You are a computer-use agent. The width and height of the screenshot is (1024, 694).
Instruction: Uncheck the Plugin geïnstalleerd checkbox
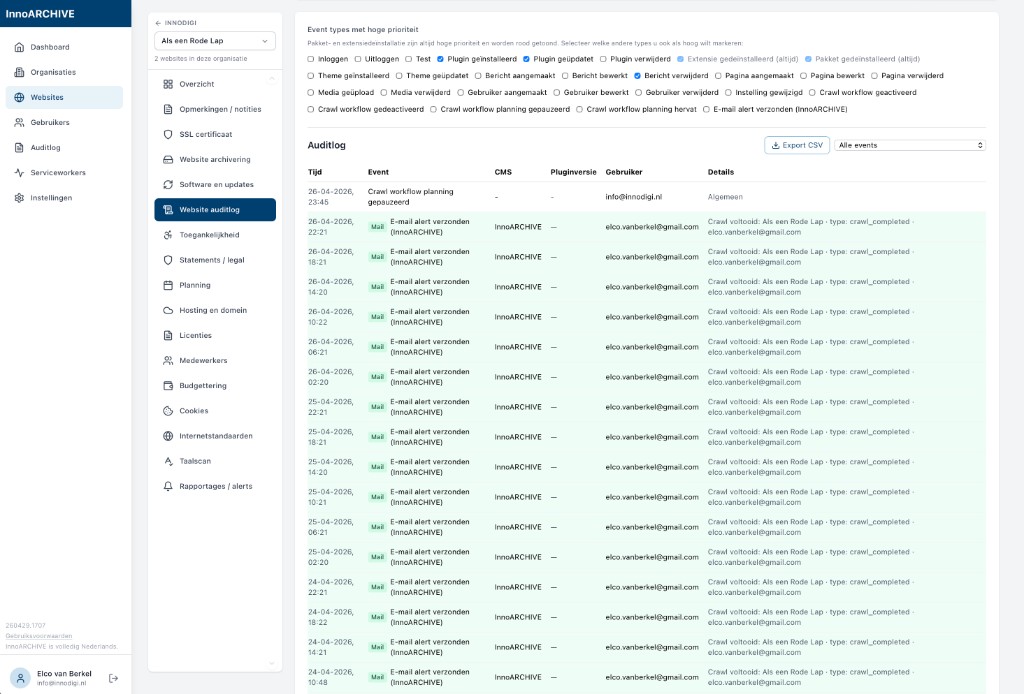click(441, 59)
